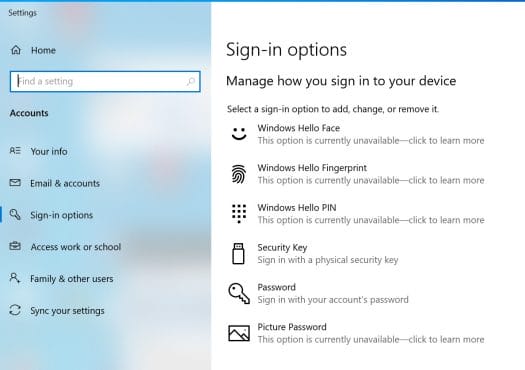Click the 'Settings' window title
Image resolution: width=525 pixels, height=370 pixels.
22,13
